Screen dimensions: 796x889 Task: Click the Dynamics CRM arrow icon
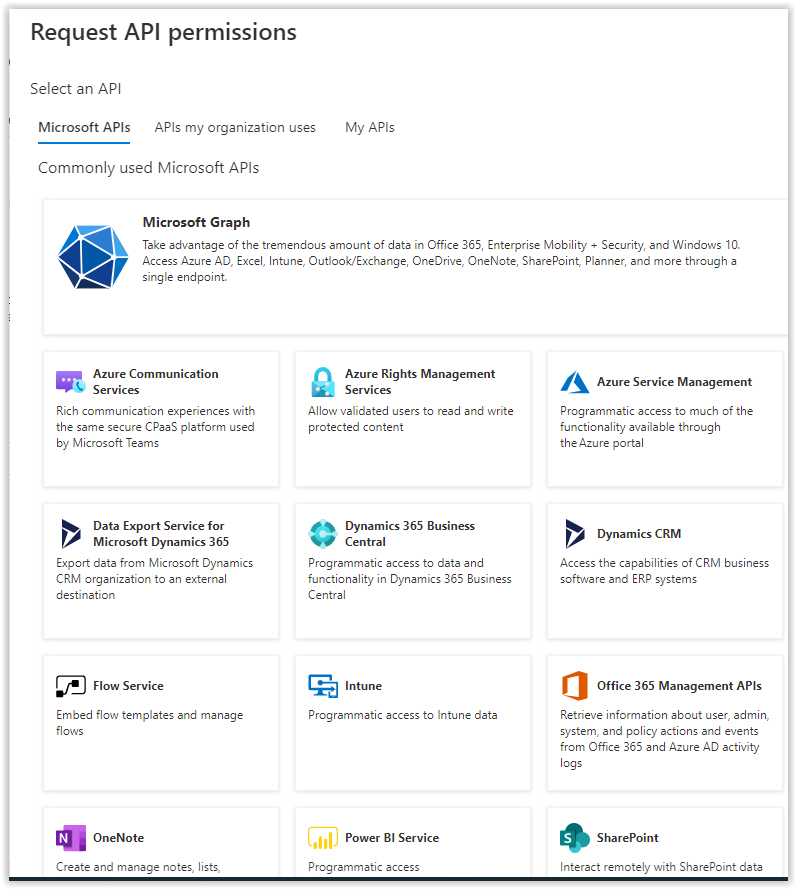[x=574, y=534]
